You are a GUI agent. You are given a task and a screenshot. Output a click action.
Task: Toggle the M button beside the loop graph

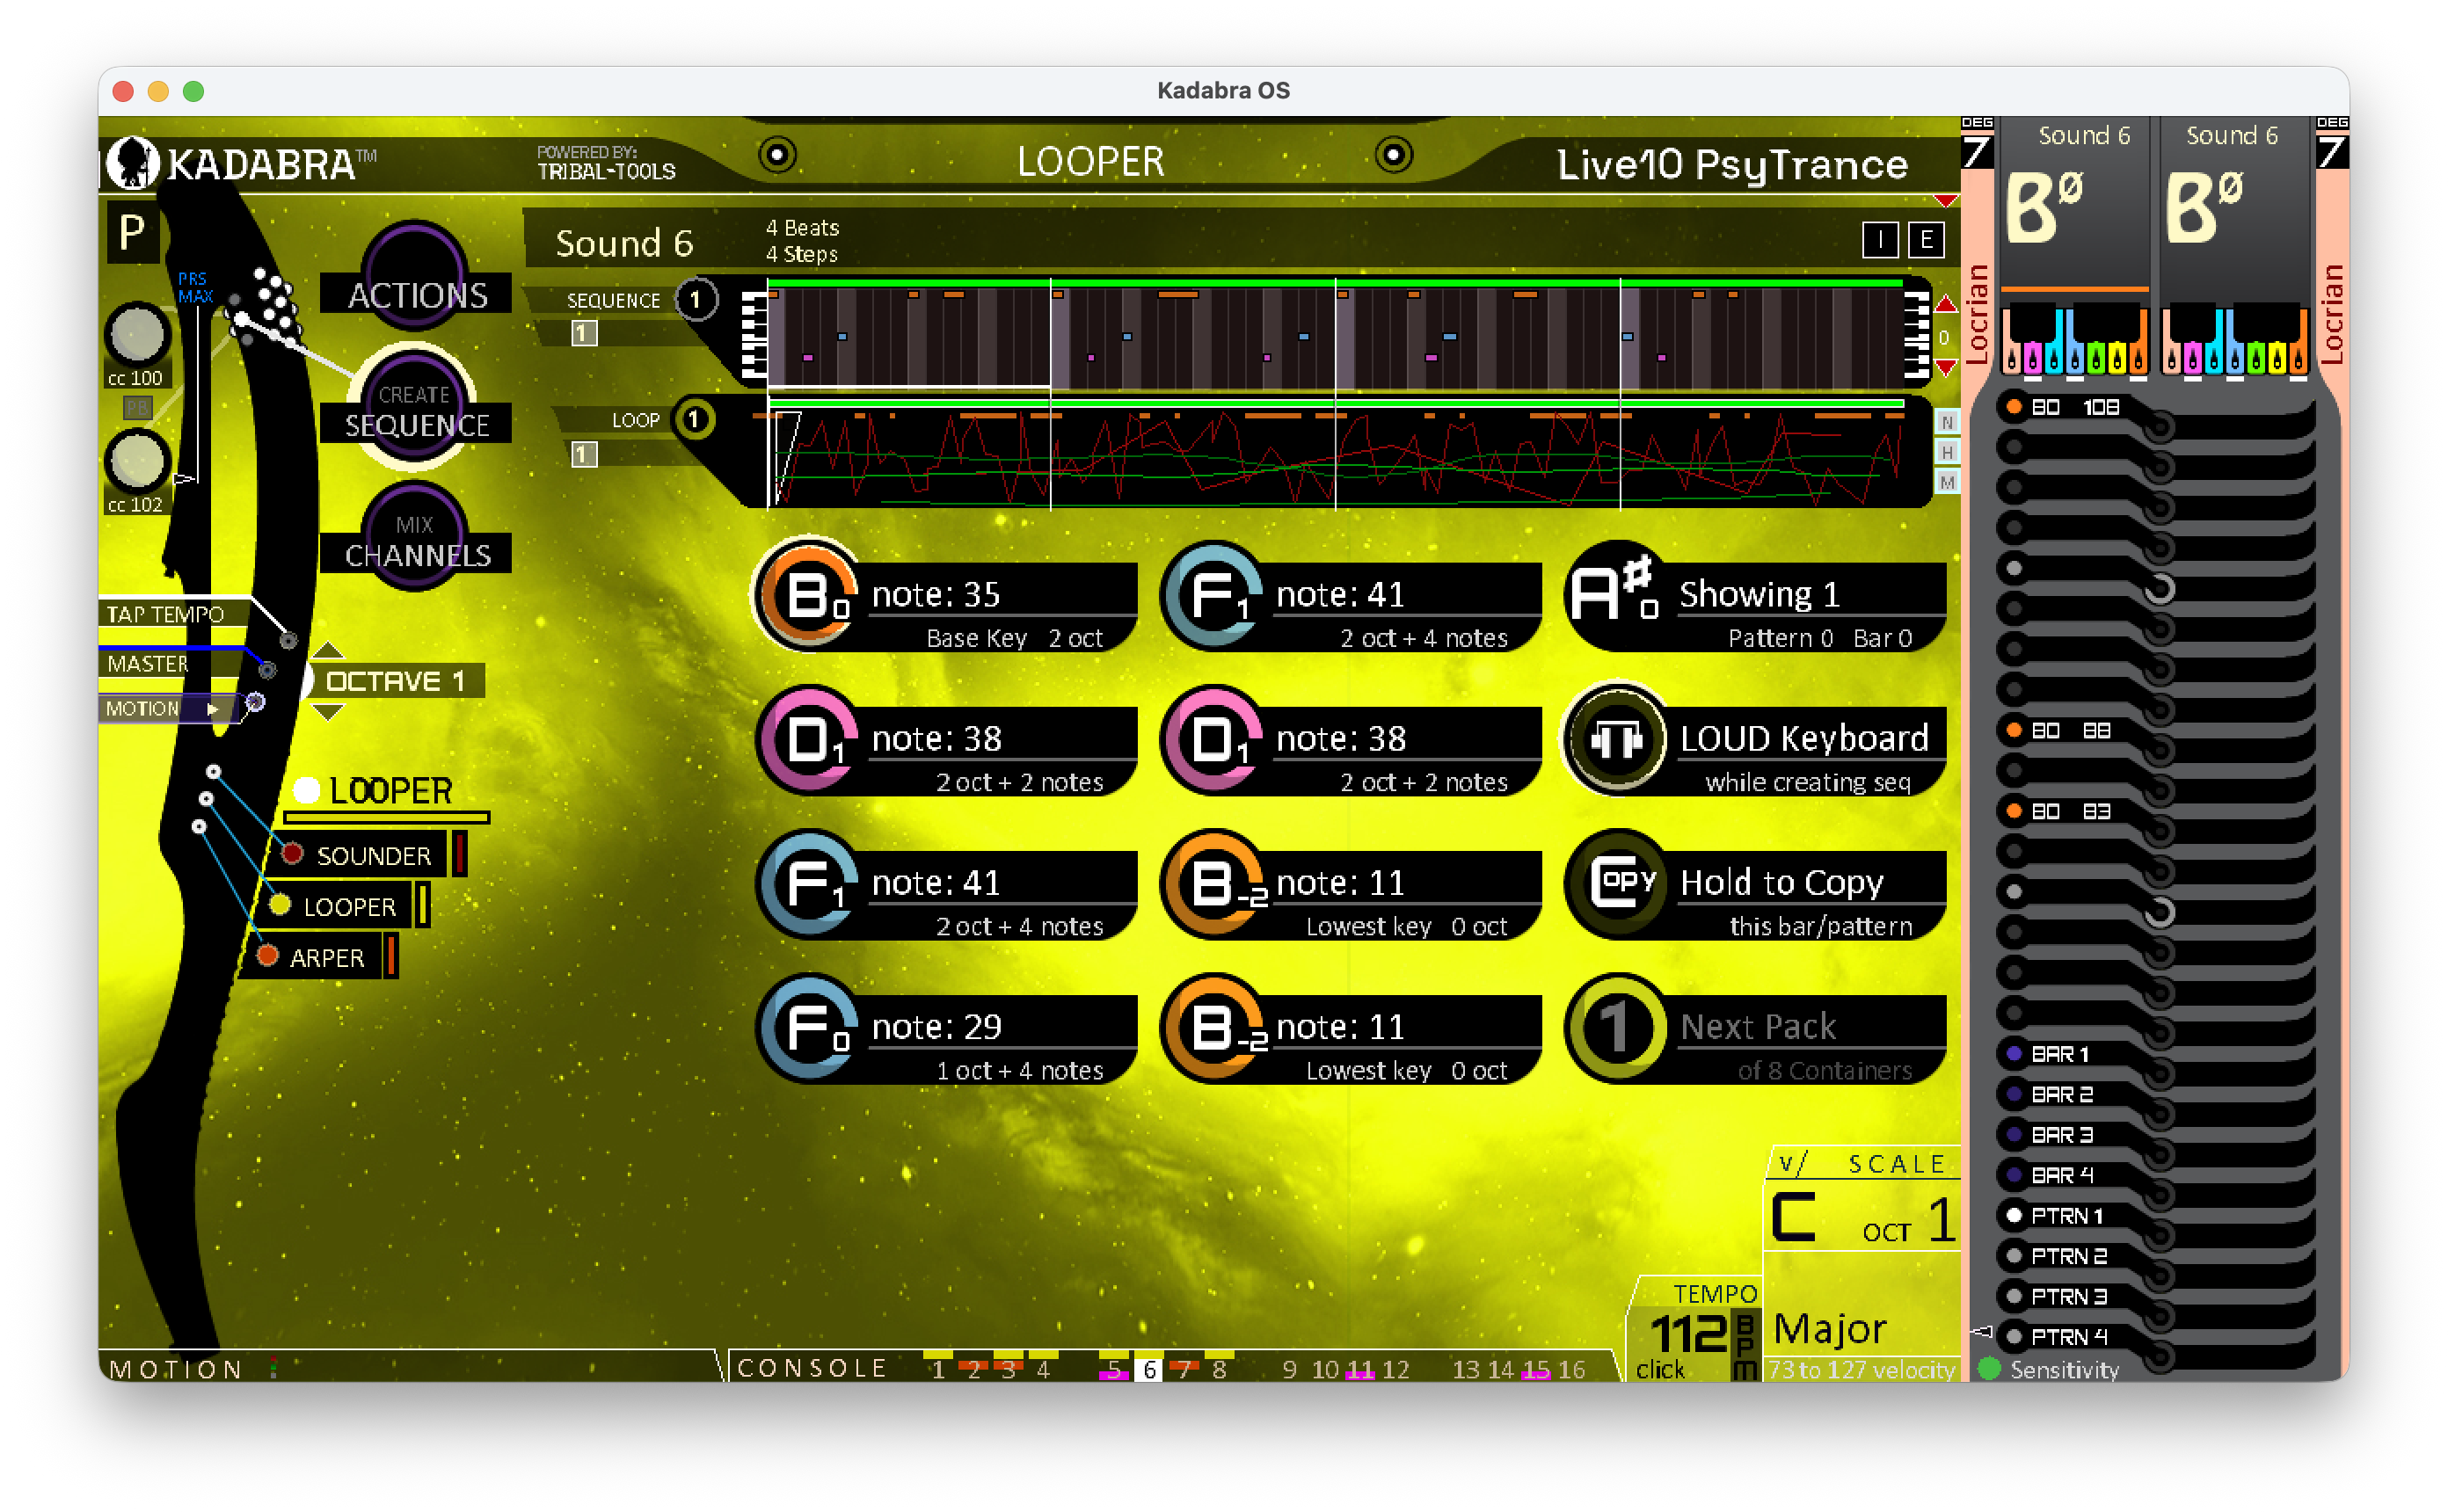[x=1946, y=482]
